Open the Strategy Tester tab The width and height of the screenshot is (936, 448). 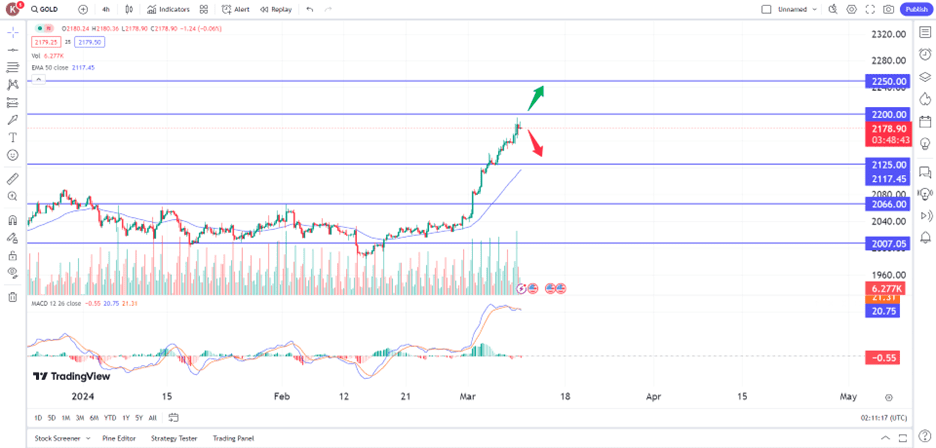tap(174, 438)
